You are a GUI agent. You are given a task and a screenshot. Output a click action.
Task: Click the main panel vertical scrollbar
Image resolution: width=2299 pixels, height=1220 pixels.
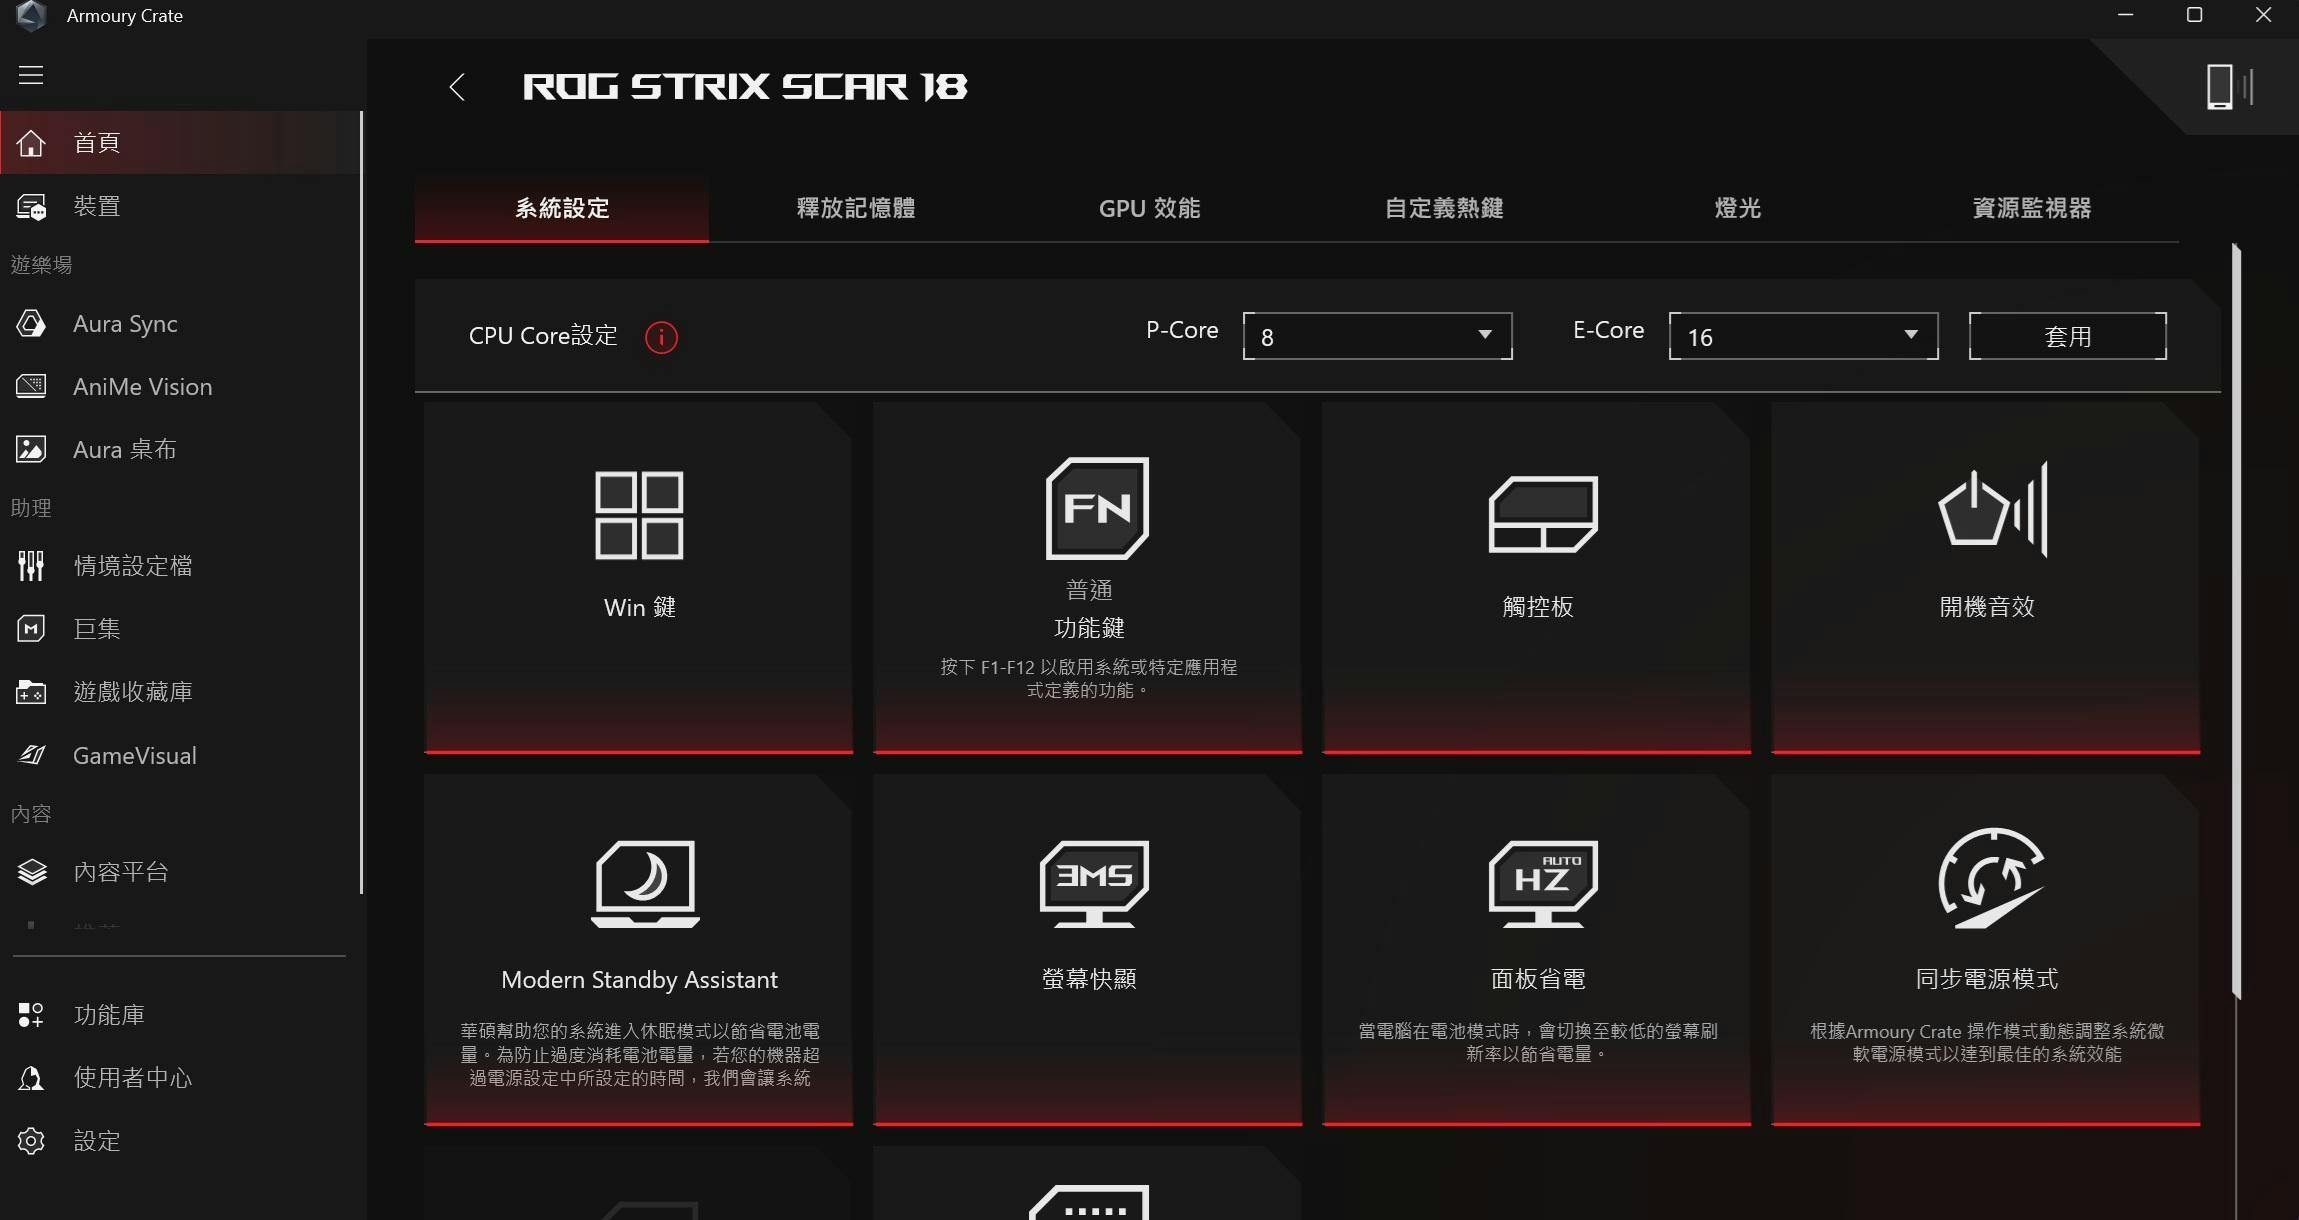coord(2236,620)
